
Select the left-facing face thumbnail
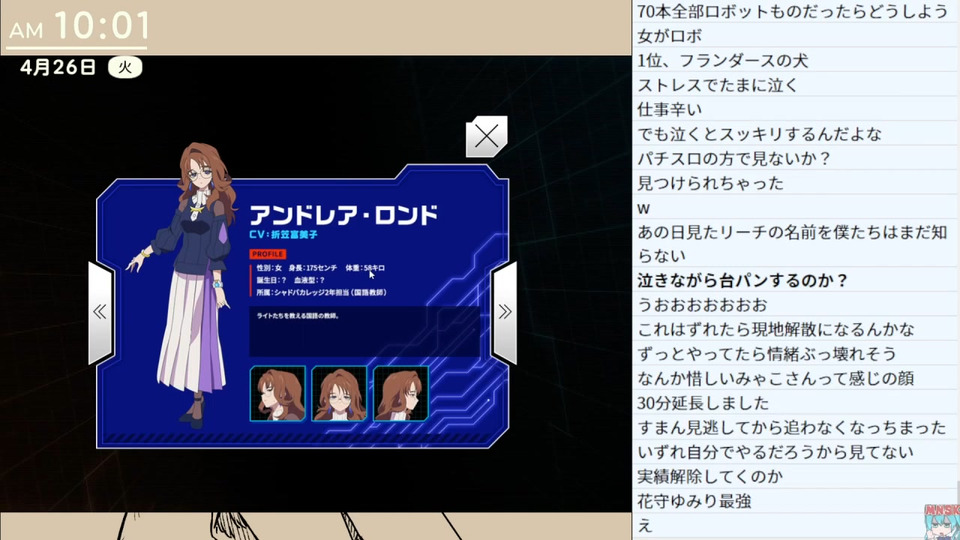tap(278, 394)
